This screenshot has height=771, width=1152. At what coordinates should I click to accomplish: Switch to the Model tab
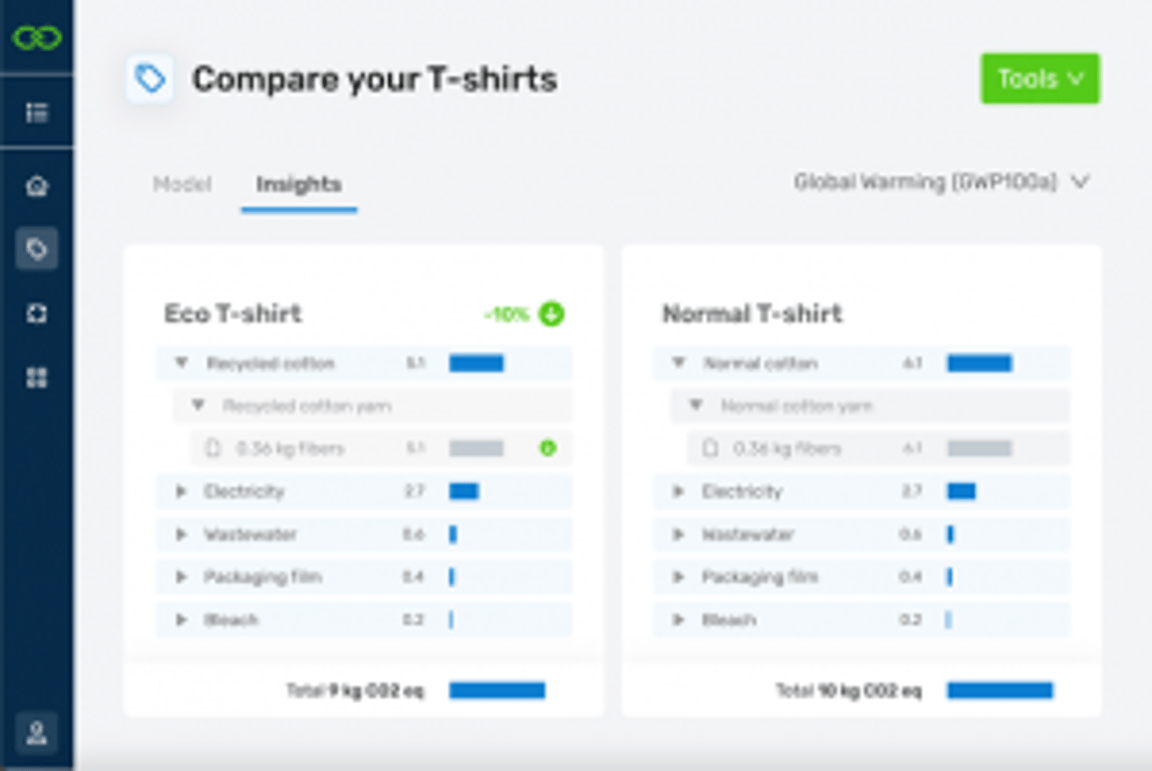(183, 184)
